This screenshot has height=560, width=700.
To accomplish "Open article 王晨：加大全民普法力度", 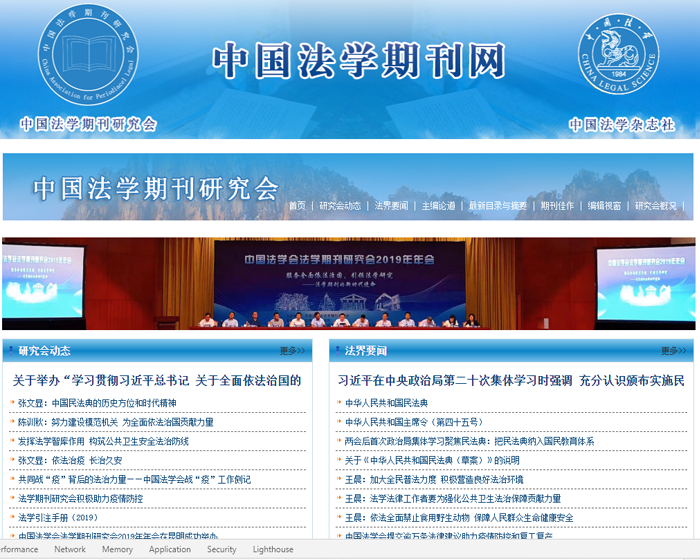I will coord(434,480).
